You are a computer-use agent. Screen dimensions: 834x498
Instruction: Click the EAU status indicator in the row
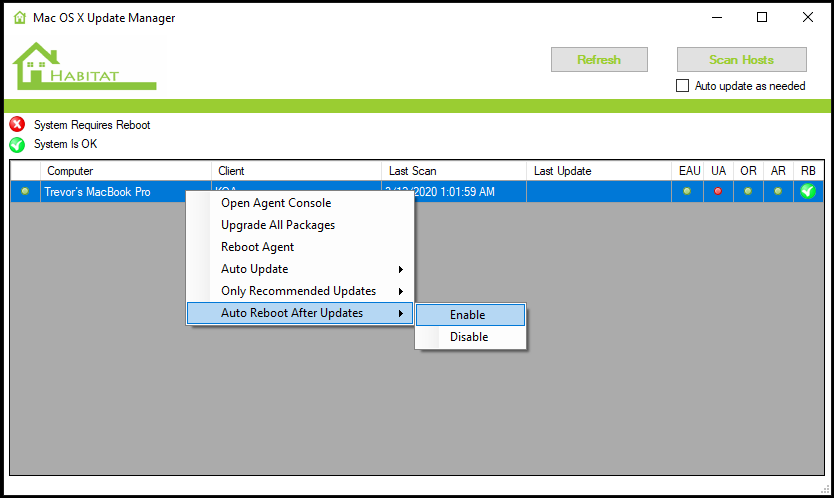pyautogui.click(x=687, y=192)
